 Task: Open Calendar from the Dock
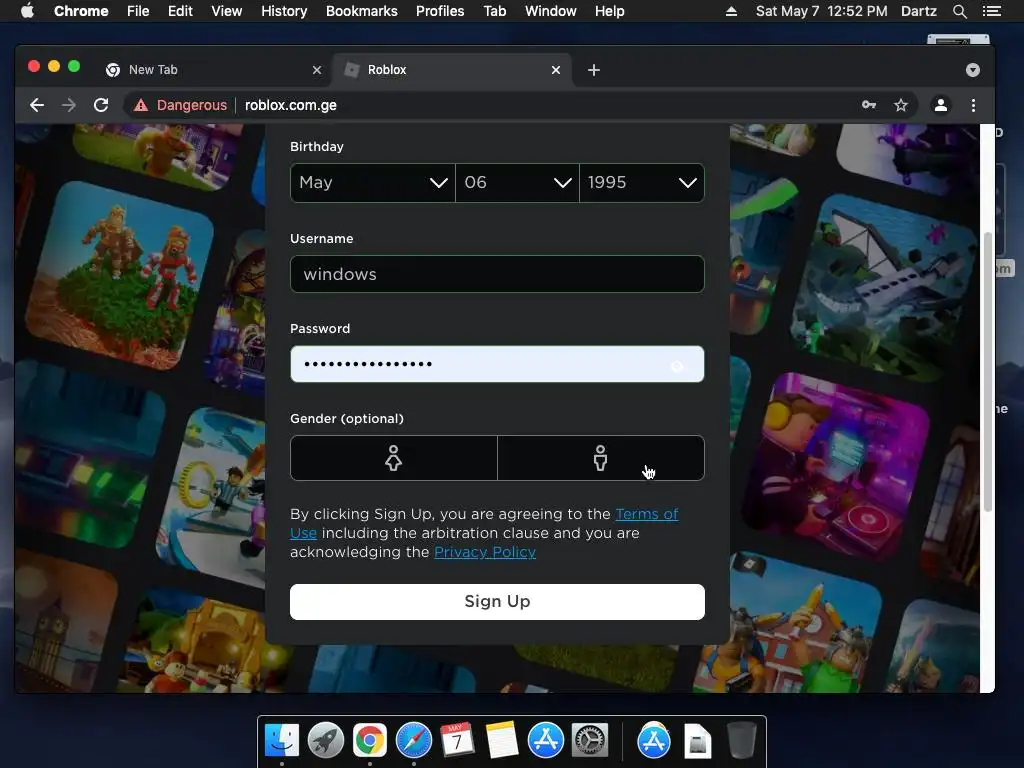pyautogui.click(x=457, y=740)
